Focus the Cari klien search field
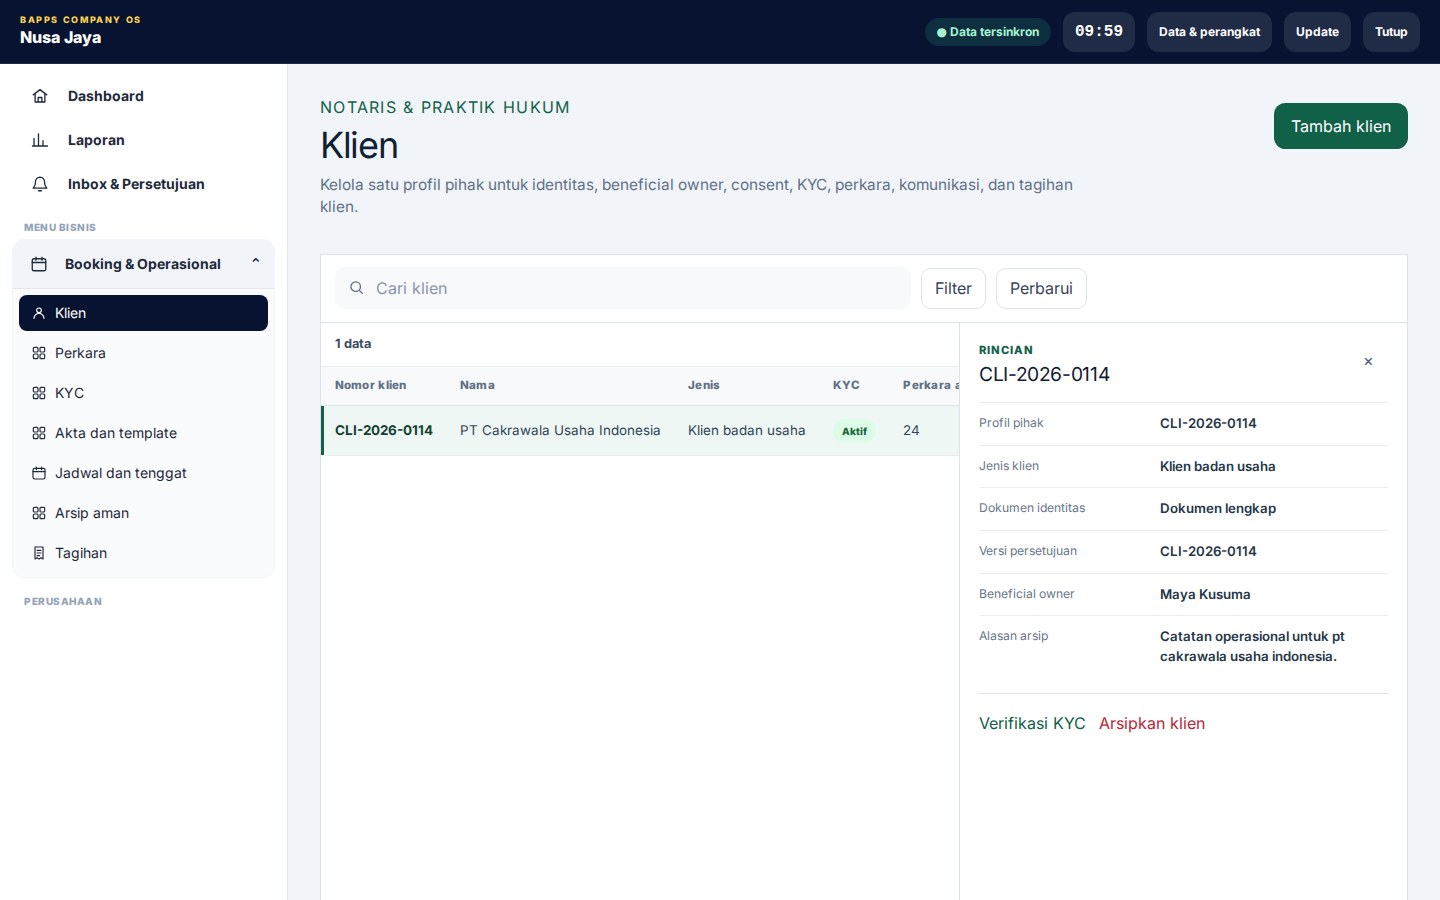The image size is (1440, 900). [x=623, y=288]
